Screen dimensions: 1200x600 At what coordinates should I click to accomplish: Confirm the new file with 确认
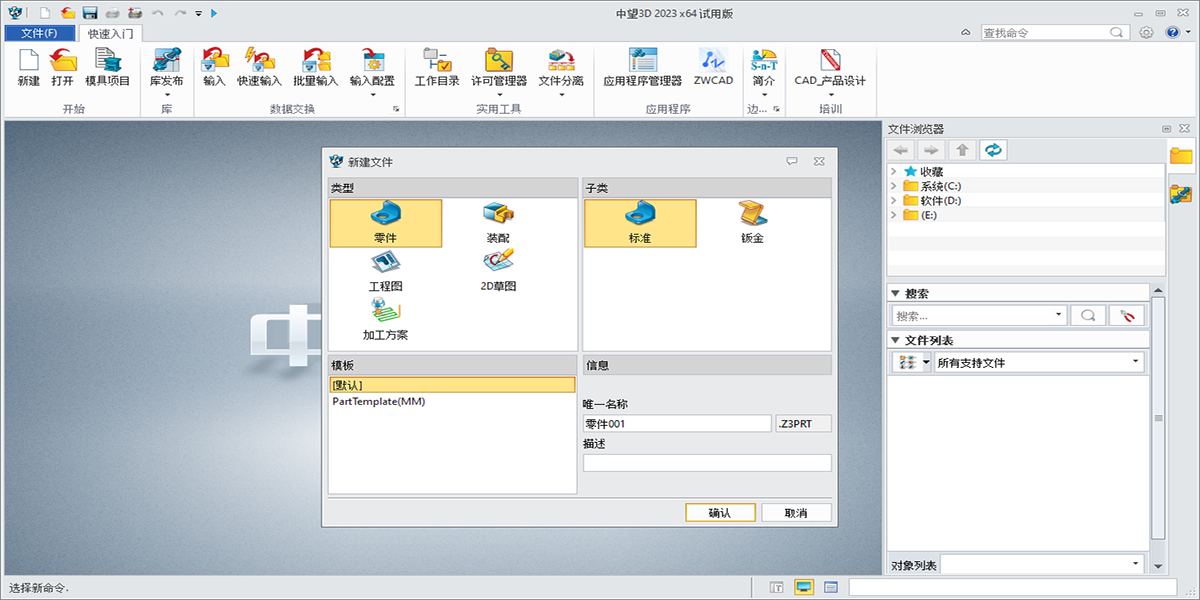click(x=720, y=512)
